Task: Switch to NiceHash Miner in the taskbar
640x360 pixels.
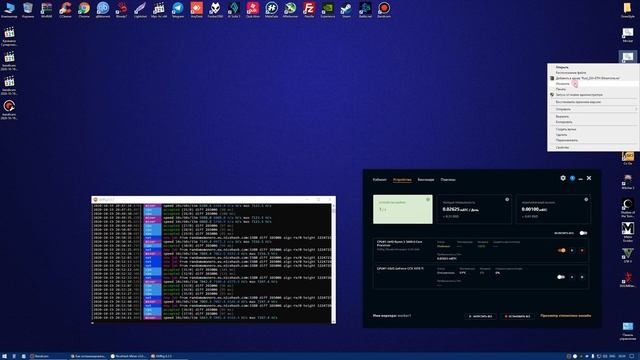Action: pyautogui.click(x=128, y=356)
